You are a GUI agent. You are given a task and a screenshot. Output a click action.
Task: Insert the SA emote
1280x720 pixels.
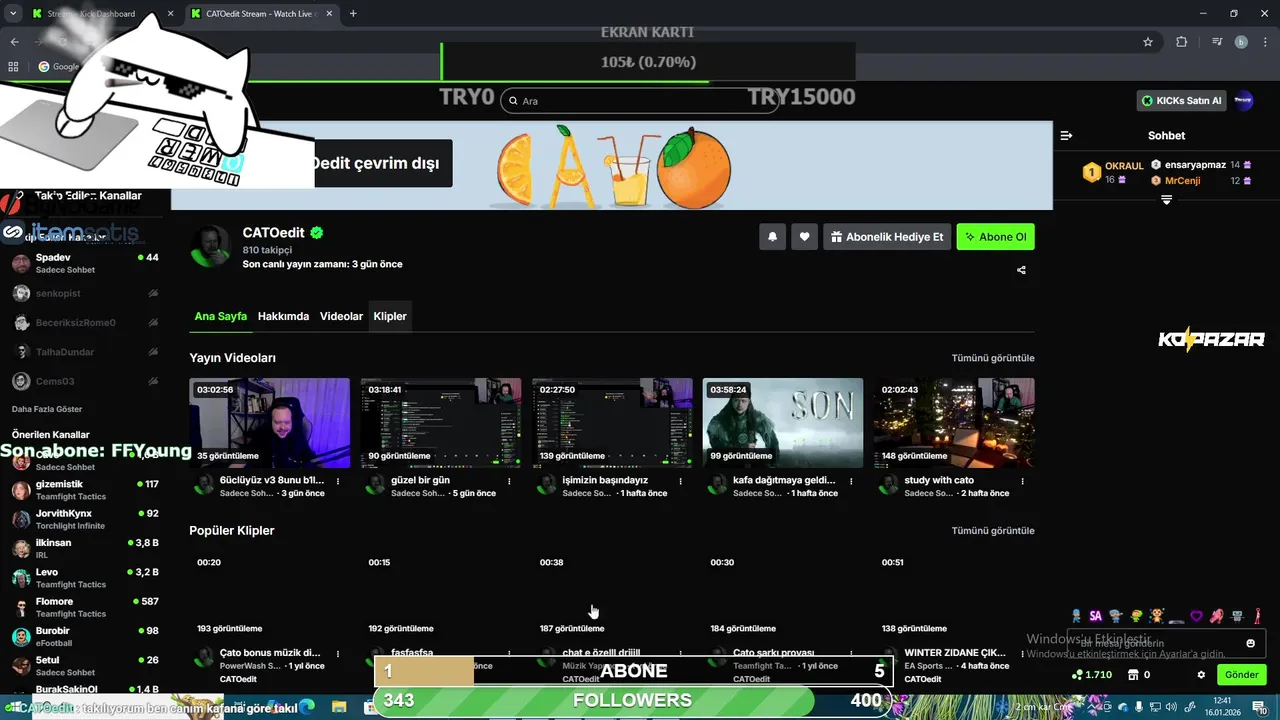(x=1096, y=616)
